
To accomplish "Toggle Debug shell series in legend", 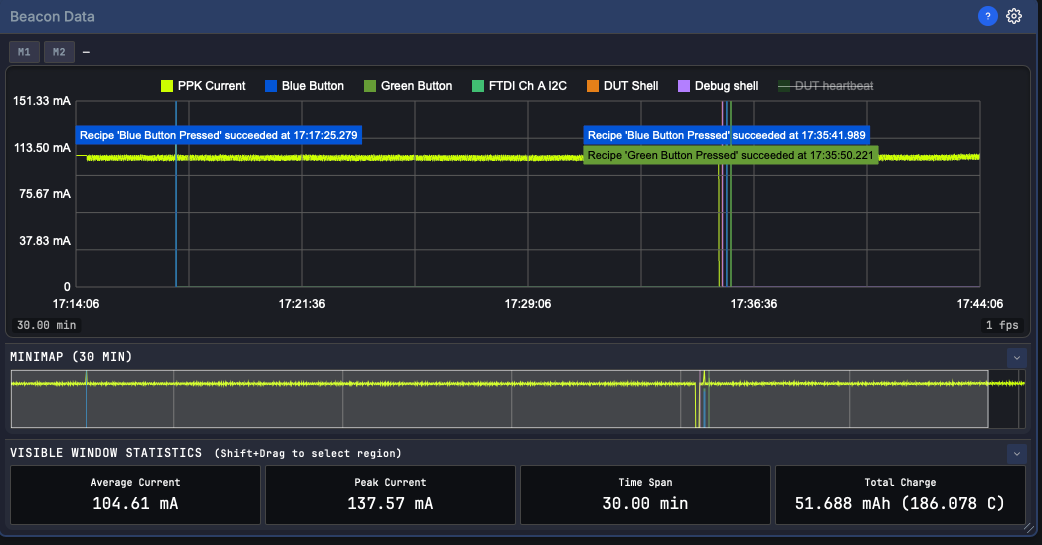I will [718, 86].
